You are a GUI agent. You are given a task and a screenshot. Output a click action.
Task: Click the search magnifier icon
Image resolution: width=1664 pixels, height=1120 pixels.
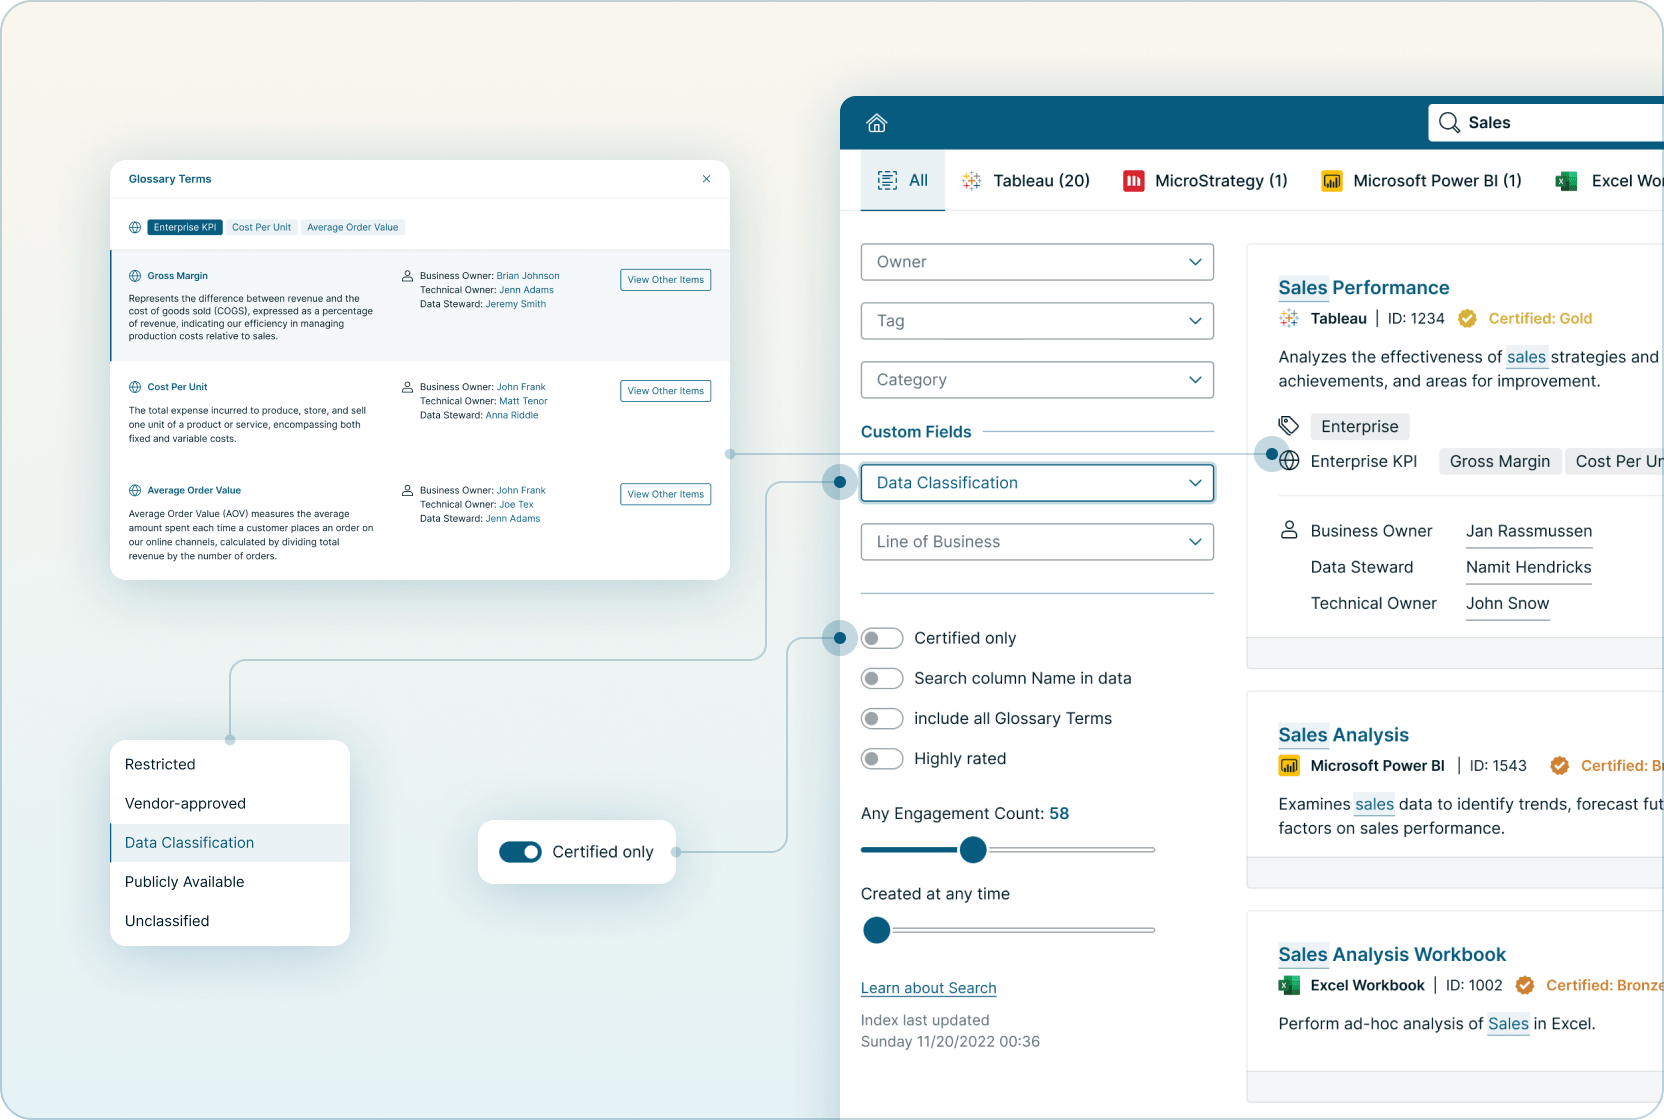coord(1449,123)
